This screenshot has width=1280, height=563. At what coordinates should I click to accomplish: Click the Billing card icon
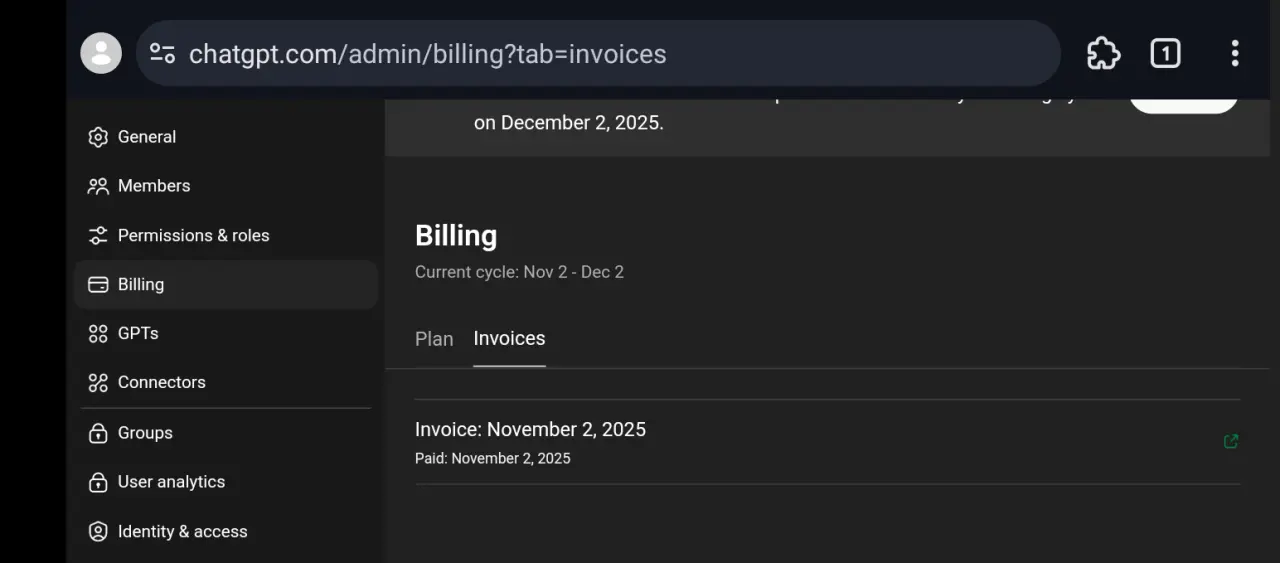pyautogui.click(x=98, y=285)
